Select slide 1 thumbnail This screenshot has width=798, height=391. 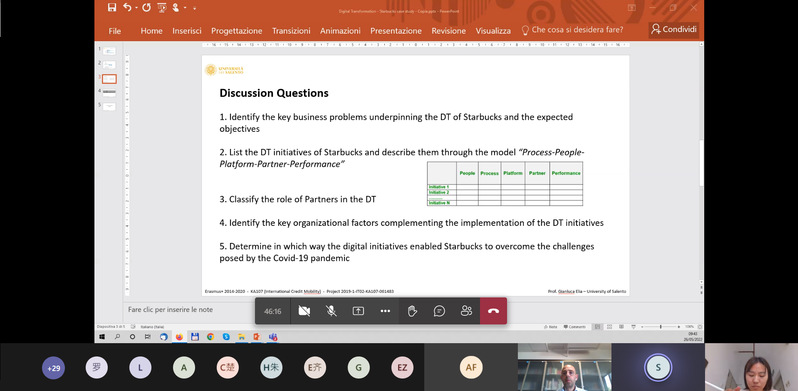click(x=109, y=51)
